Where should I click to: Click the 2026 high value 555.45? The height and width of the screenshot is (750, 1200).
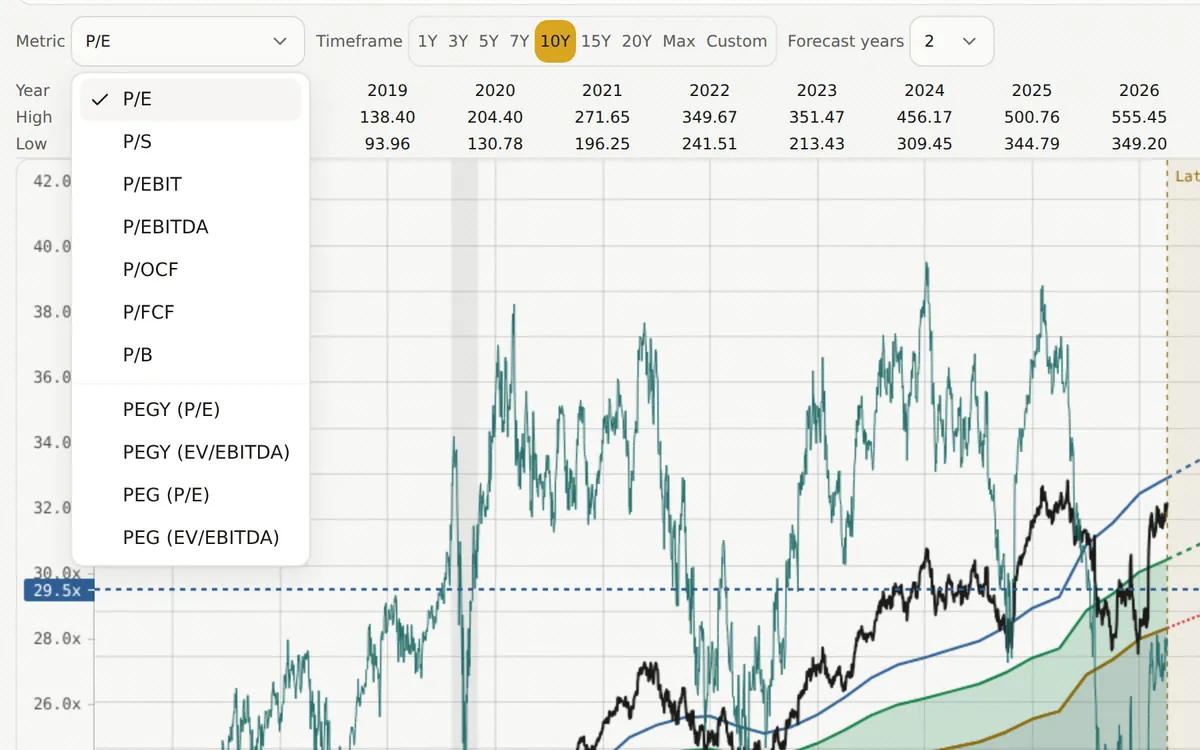tap(1139, 117)
